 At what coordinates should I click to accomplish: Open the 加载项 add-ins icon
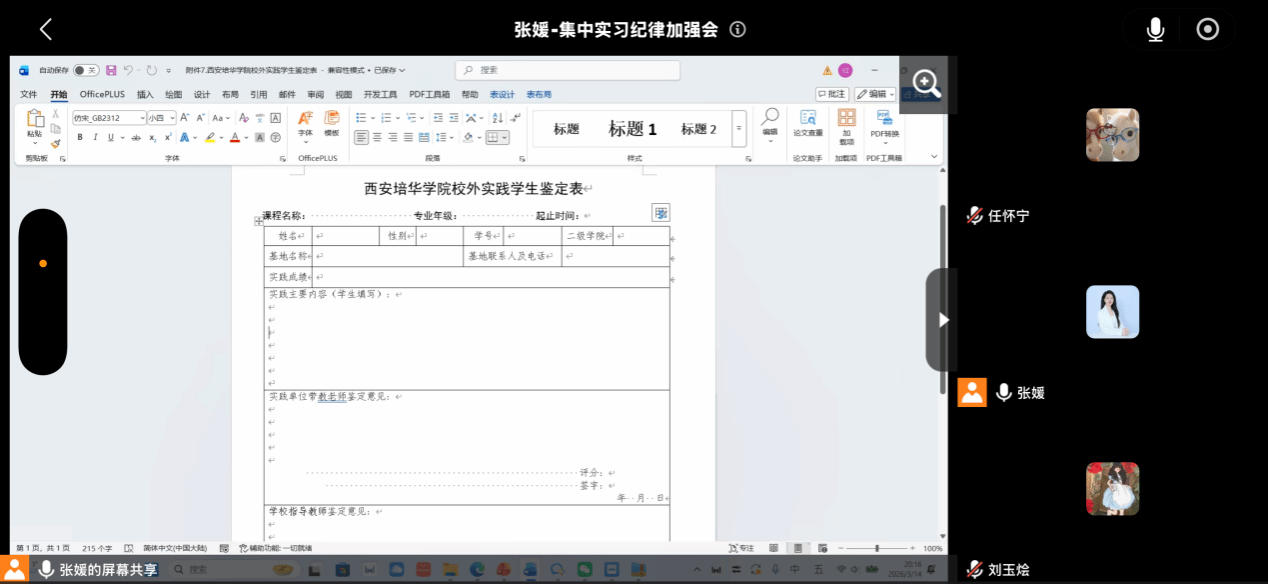846,120
